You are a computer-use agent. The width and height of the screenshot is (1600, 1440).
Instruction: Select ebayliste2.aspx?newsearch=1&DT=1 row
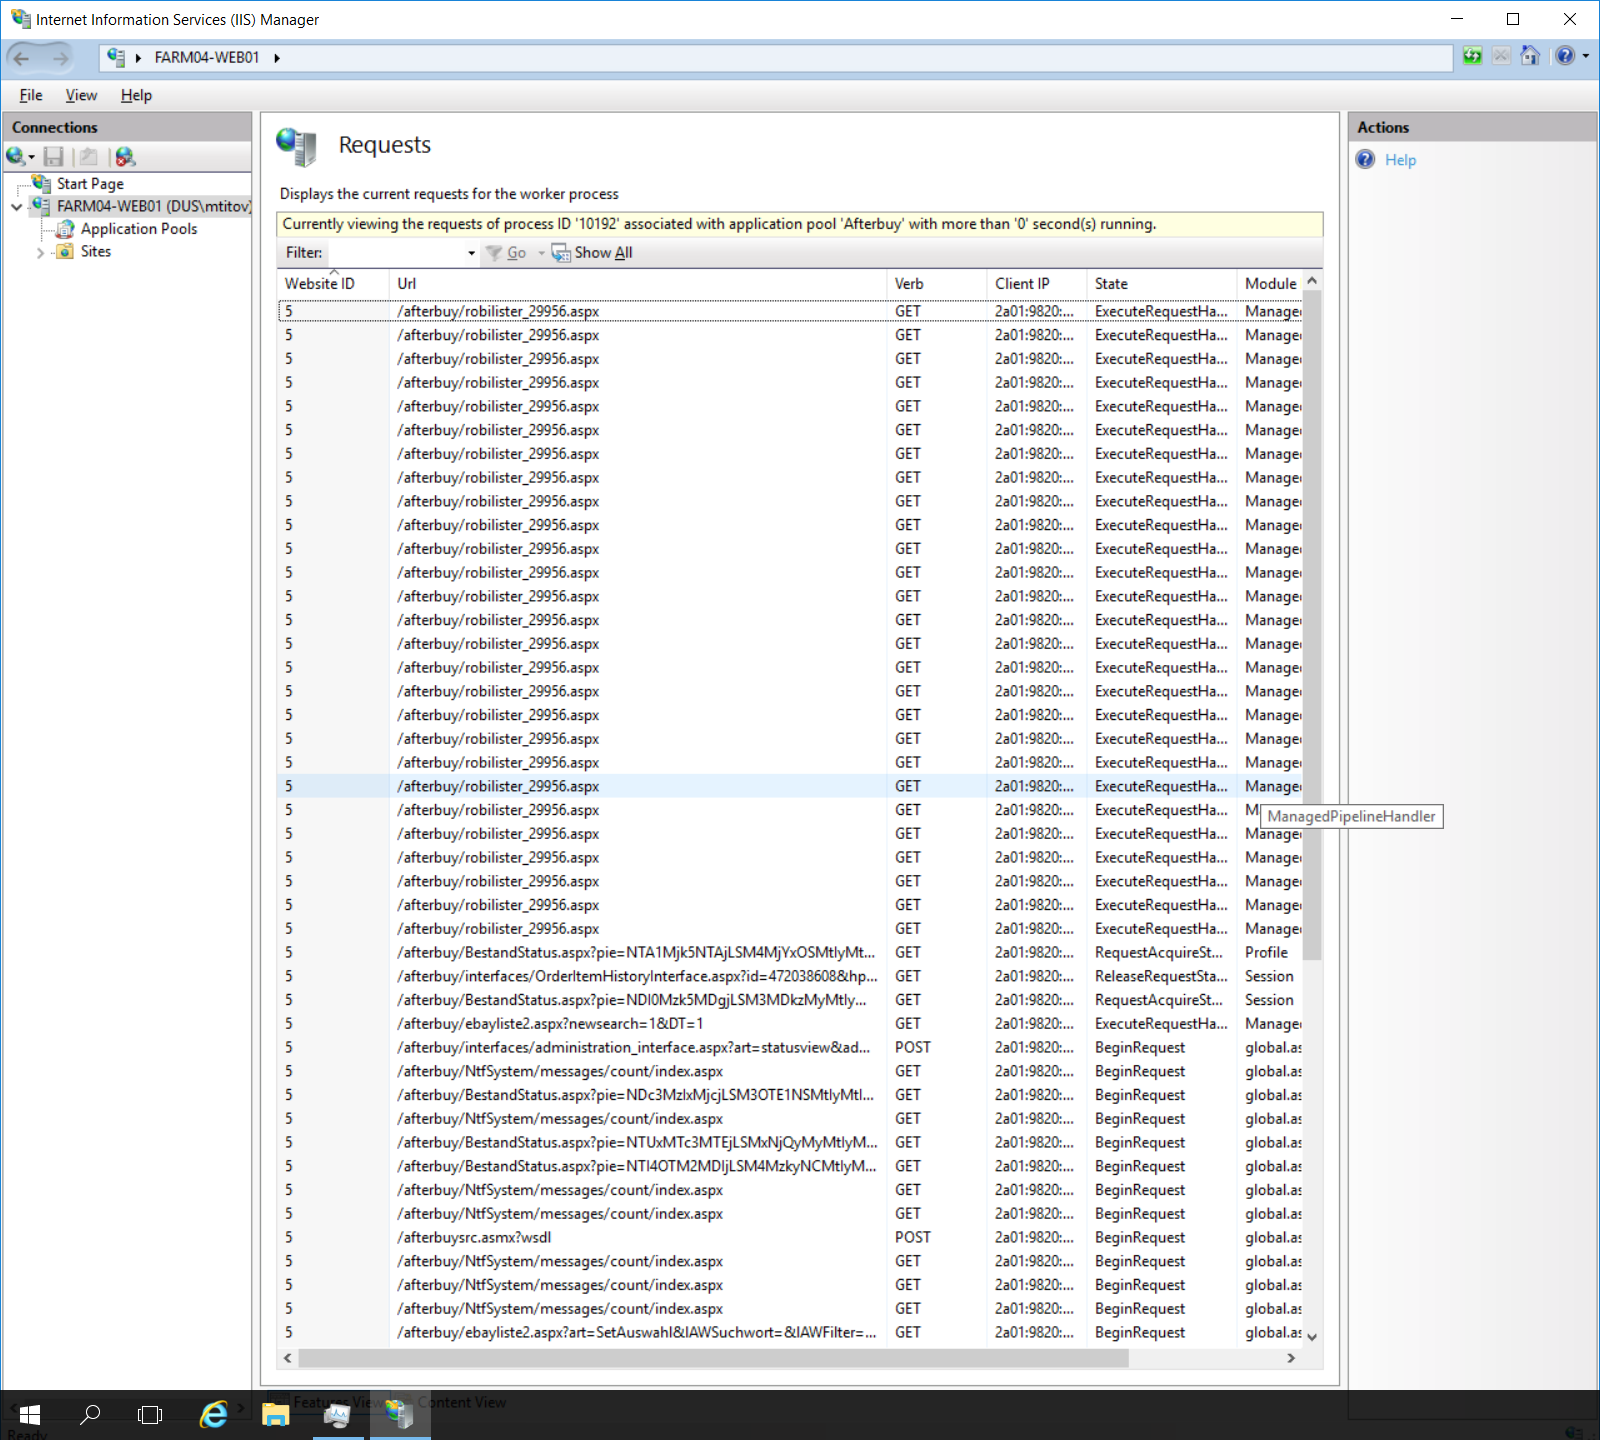point(790,1024)
